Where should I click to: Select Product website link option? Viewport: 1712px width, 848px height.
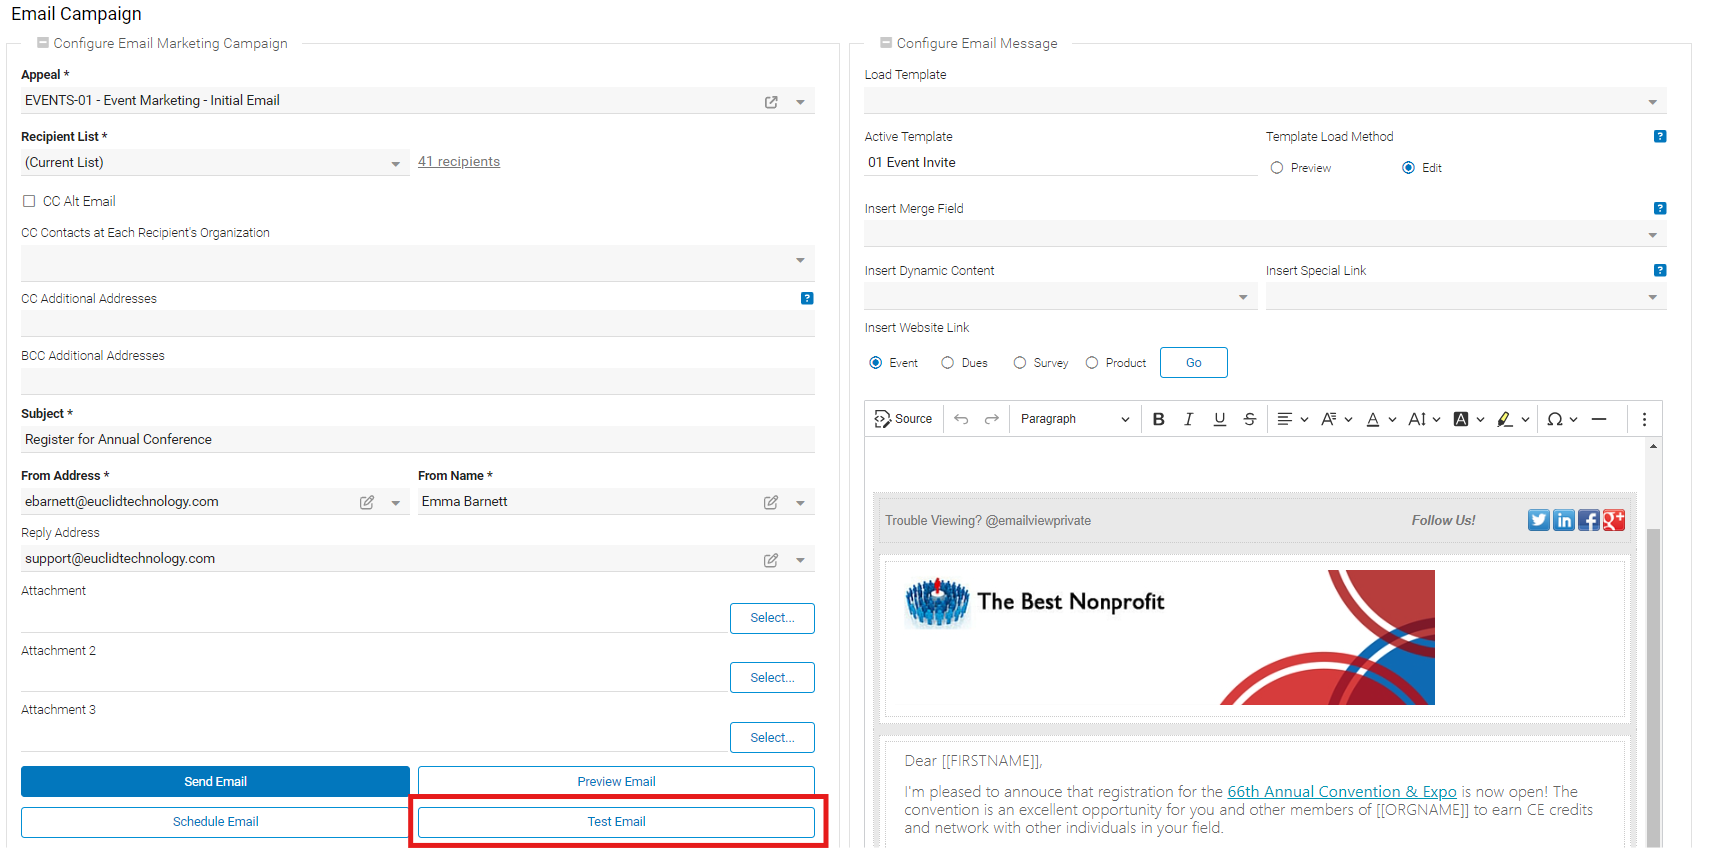tap(1092, 363)
